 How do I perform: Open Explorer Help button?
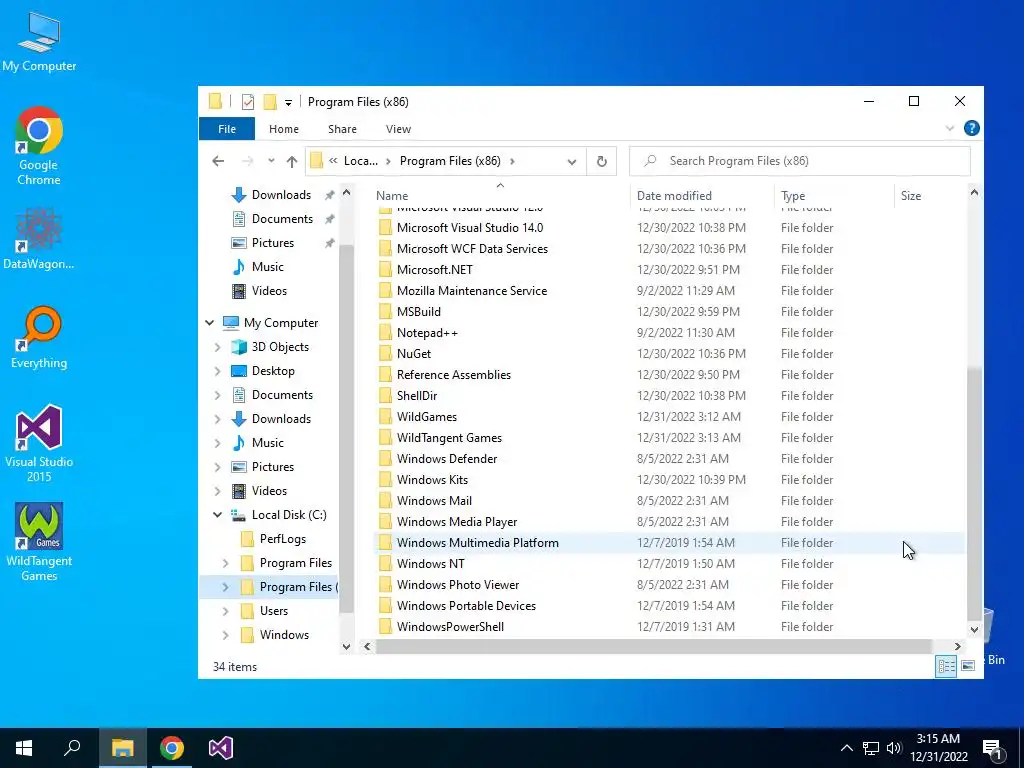point(972,129)
